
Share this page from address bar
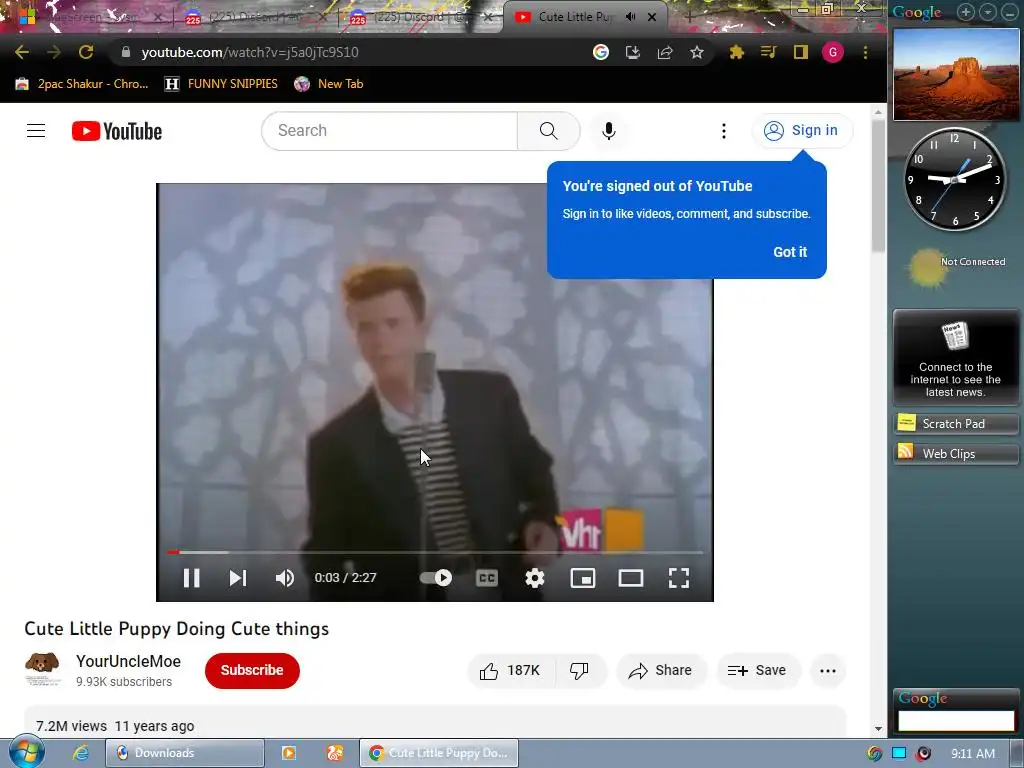(665, 52)
